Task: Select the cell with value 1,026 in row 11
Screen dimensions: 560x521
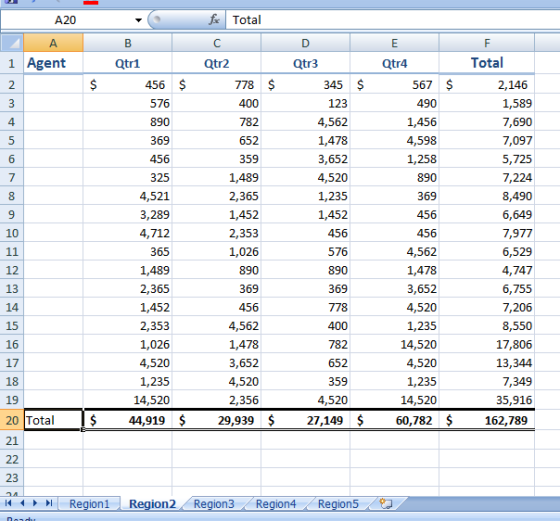Action: (216, 252)
